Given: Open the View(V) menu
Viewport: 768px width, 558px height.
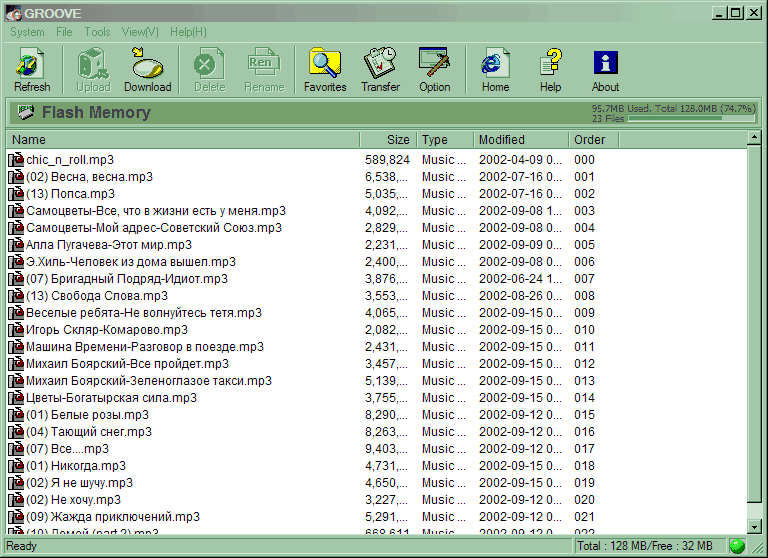Looking at the screenshot, I should pos(140,32).
